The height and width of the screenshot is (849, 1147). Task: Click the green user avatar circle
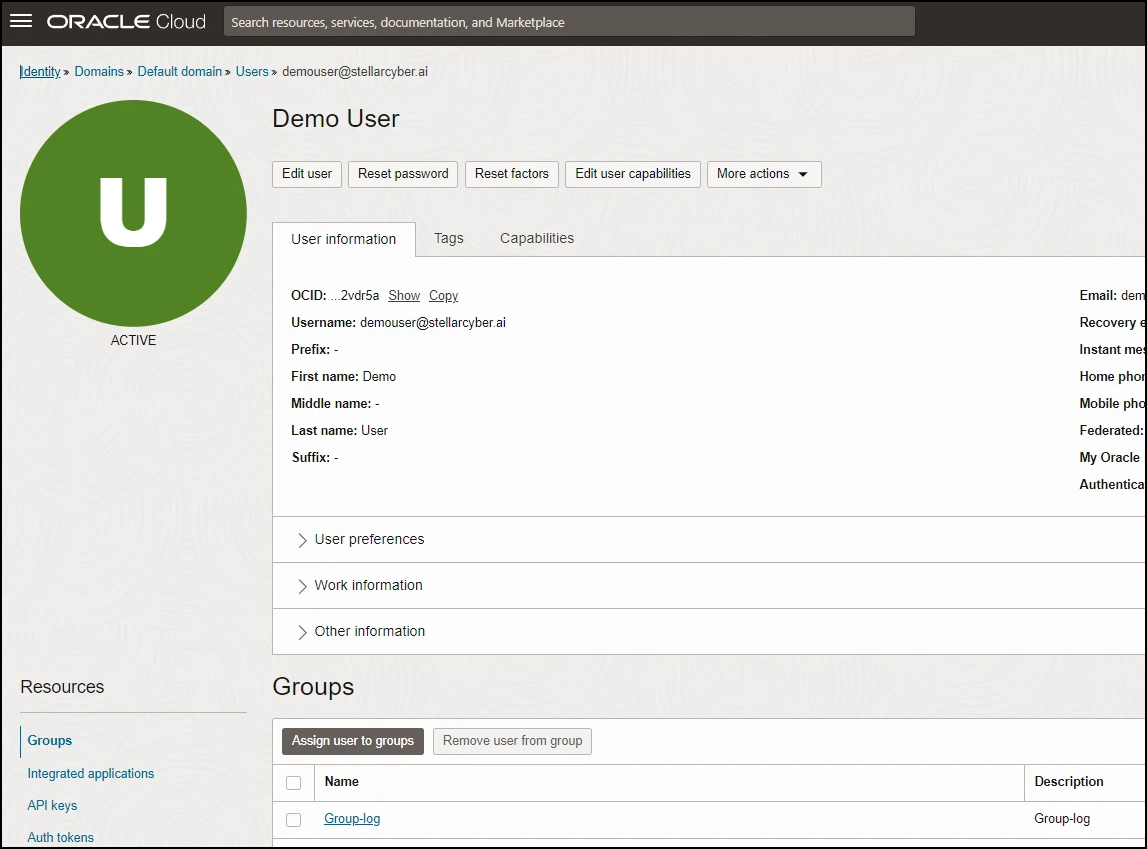coord(133,213)
